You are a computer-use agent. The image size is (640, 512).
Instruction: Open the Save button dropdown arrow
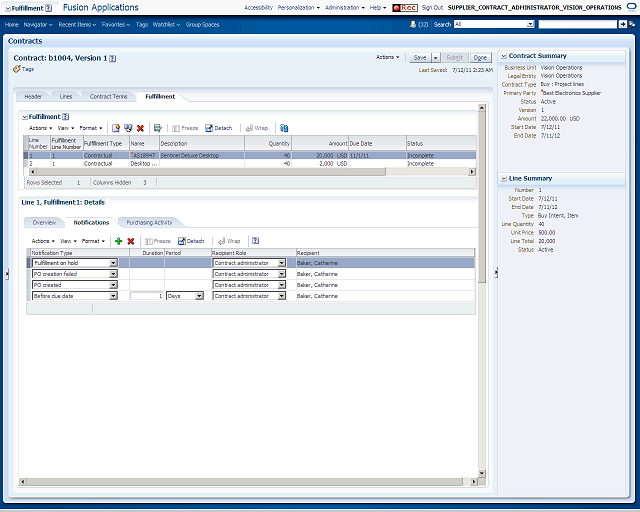click(436, 58)
